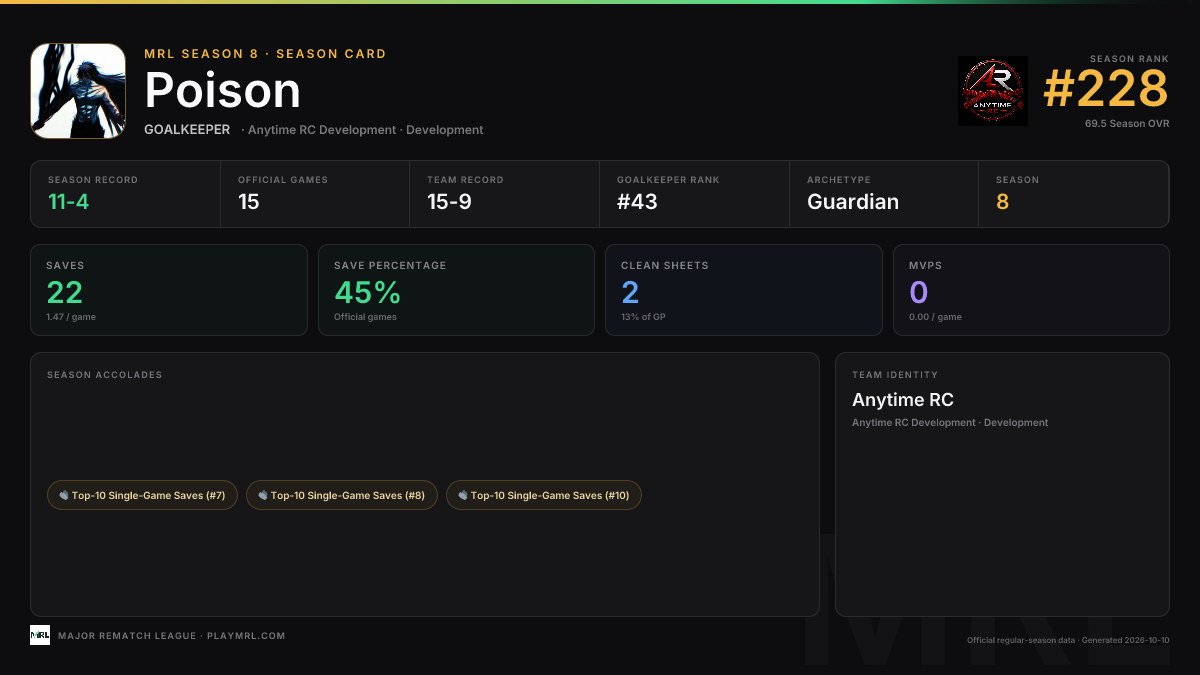The height and width of the screenshot is (675, 1200).
Task: Click the "#228" season rank number
Action: 1106,90
